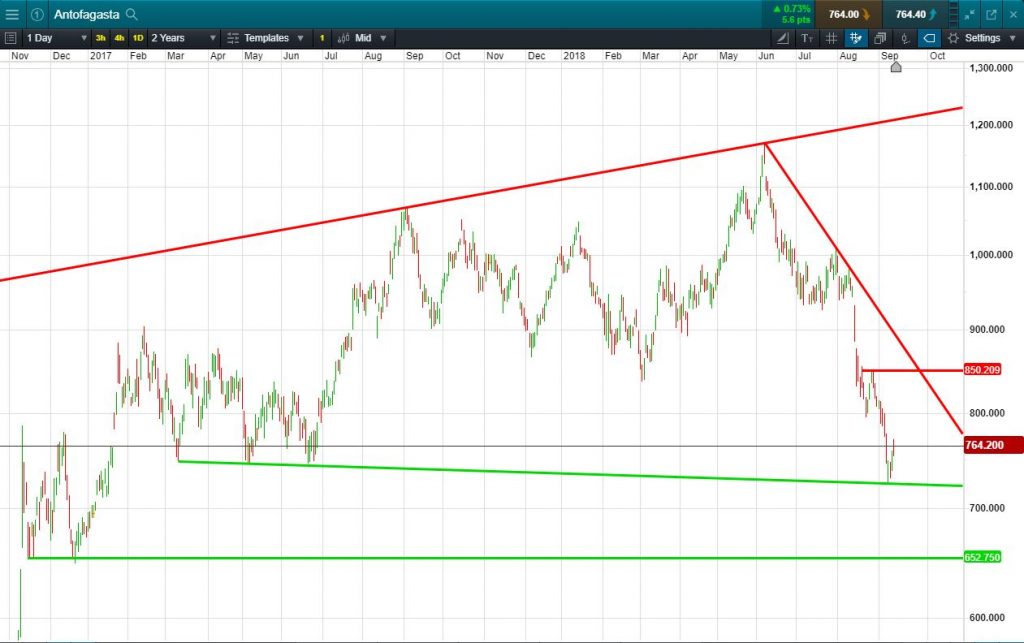This screenshot has width=1024, height=643.
Task: Click the 764.40 buy price button
Action: tap(915, 14)
